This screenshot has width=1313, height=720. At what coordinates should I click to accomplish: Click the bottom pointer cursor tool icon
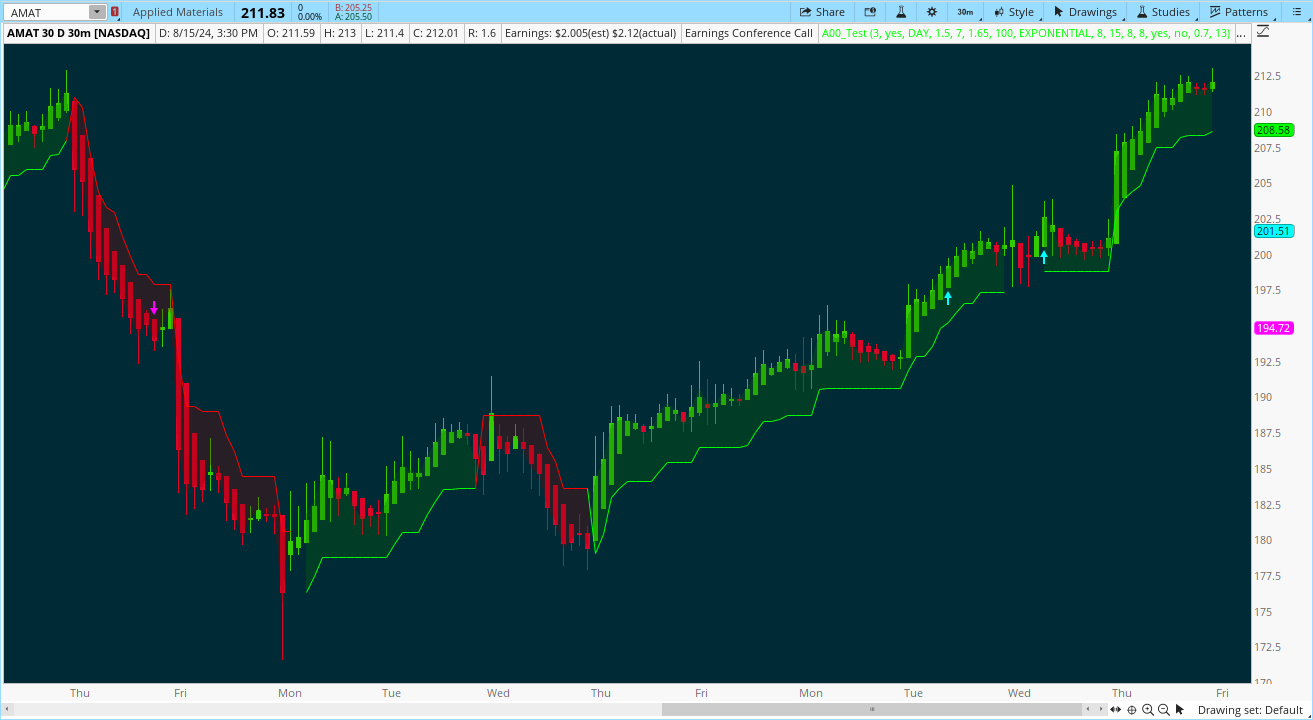tap(1180, 709)
